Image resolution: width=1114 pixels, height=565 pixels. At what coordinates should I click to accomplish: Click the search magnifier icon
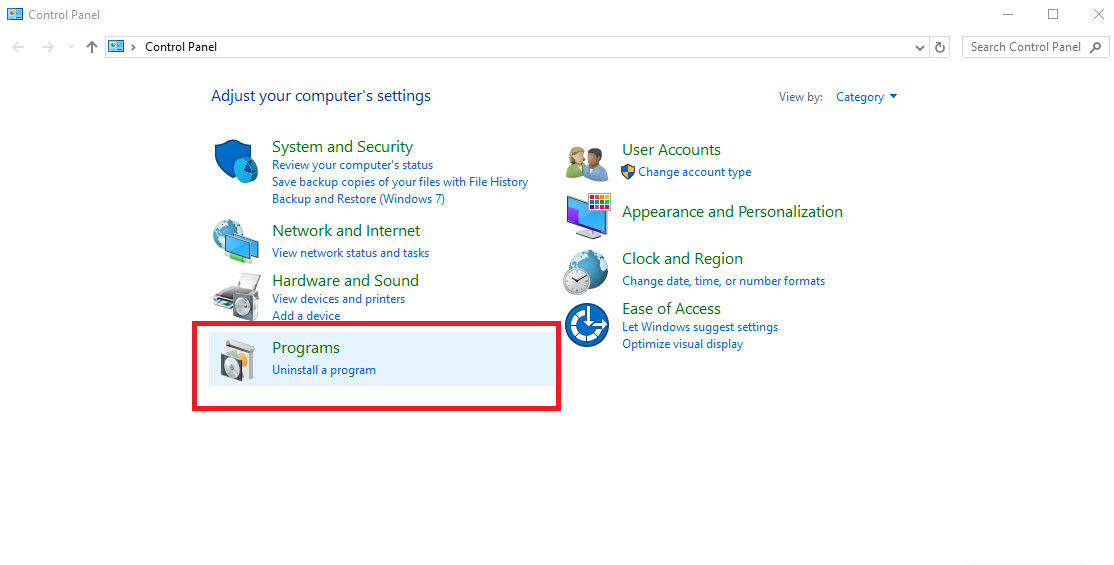coord(1096,47)
